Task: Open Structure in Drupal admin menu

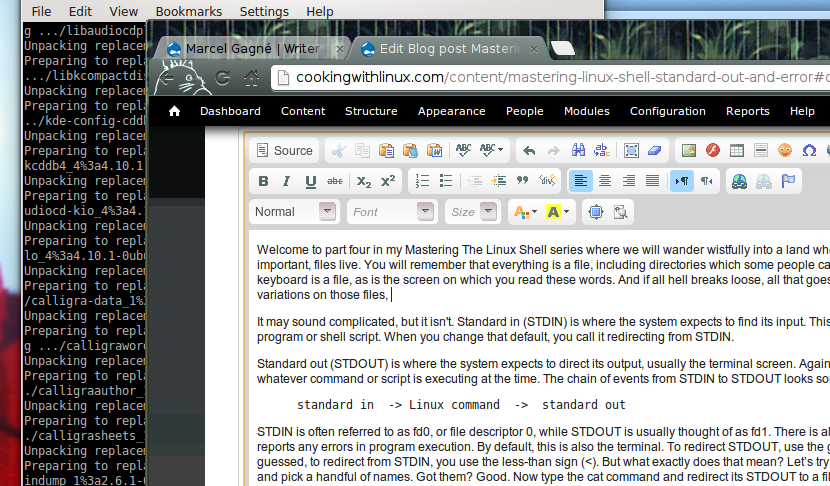Action: click(x=371, y=111)
